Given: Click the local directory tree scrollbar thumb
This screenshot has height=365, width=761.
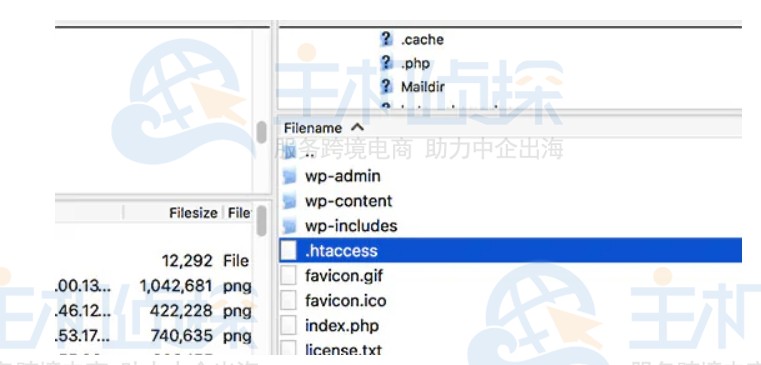Looking at the screenshot, I should (x=262, y=132).
